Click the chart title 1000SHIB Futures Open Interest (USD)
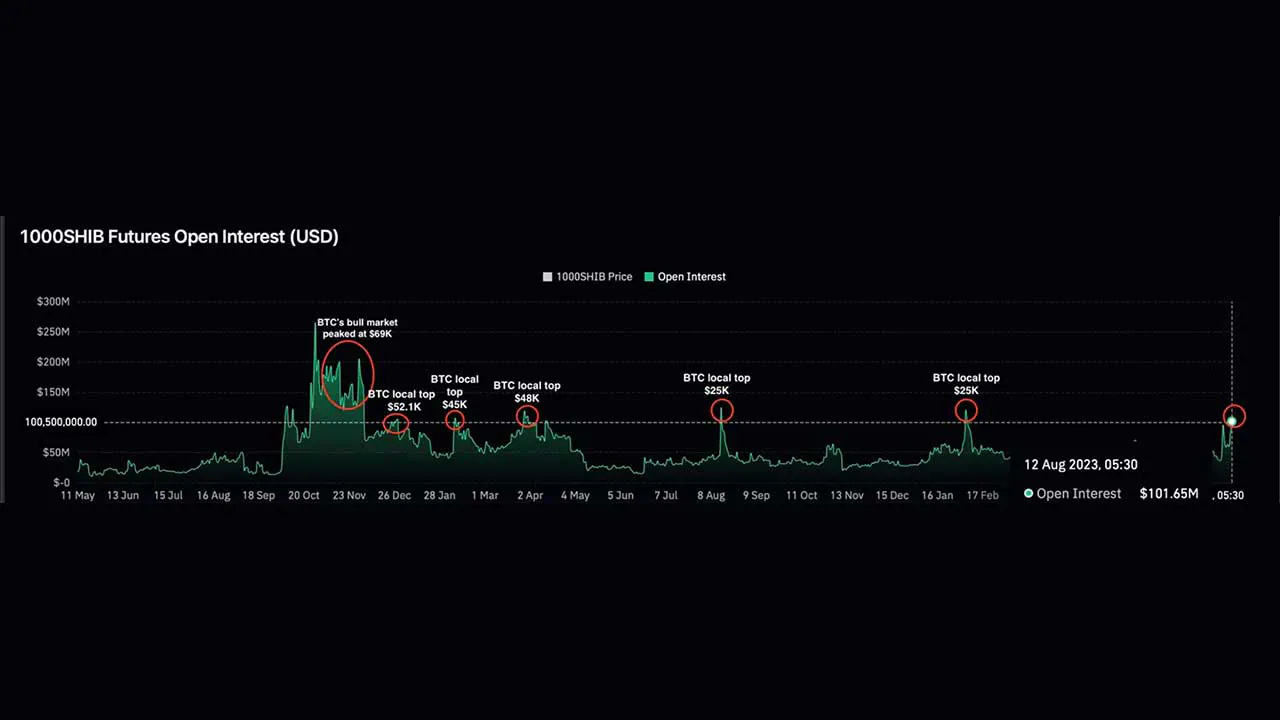 179,237
